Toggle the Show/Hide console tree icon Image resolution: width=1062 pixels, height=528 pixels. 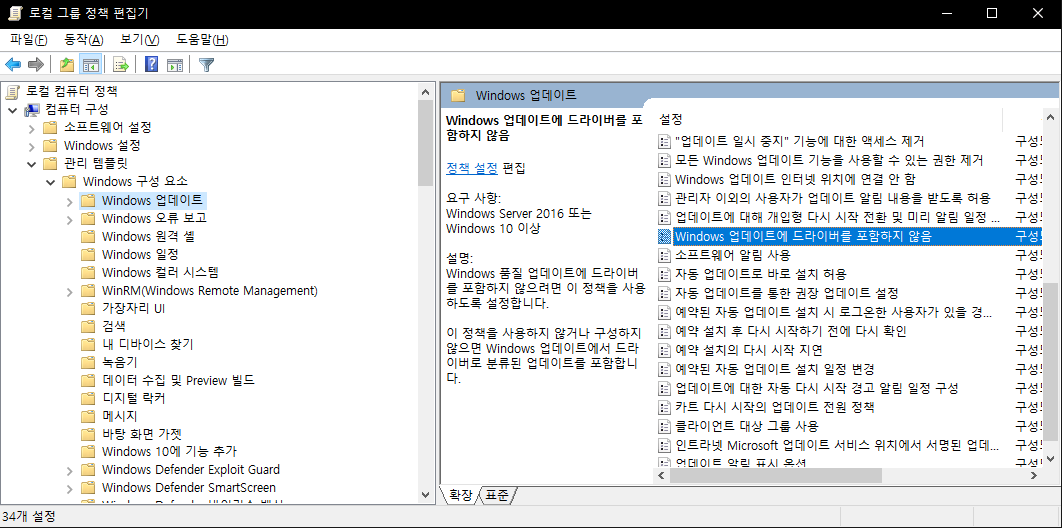90,65
